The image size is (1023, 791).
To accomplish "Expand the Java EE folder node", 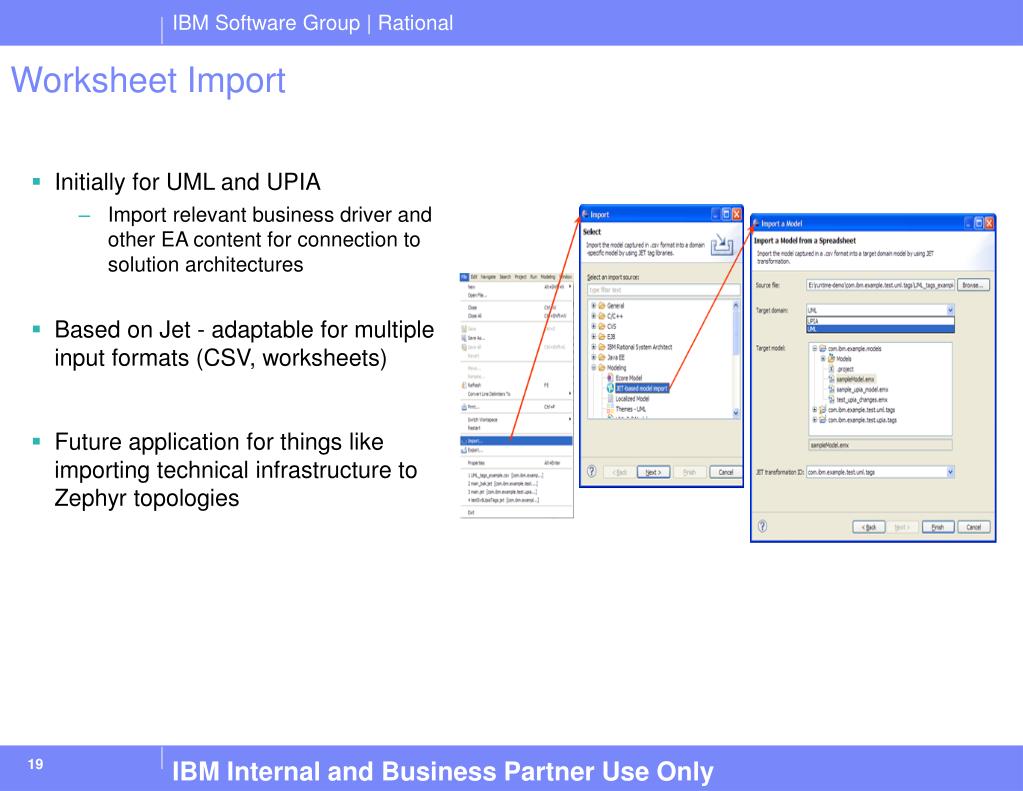I will tap(594, 357).
